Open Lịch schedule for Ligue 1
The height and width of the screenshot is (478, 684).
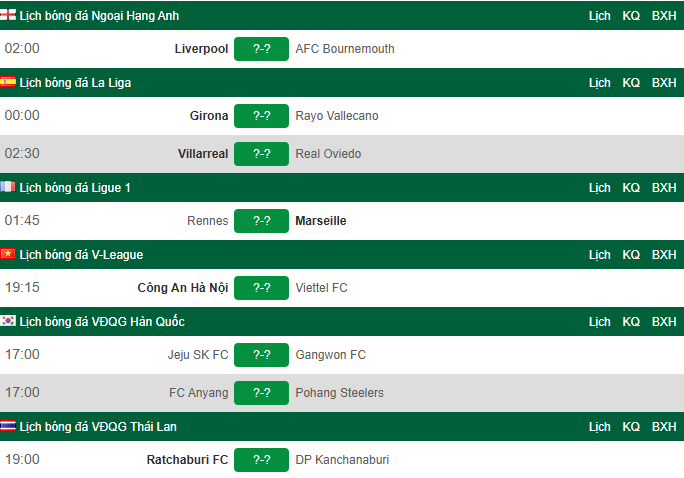599,188
